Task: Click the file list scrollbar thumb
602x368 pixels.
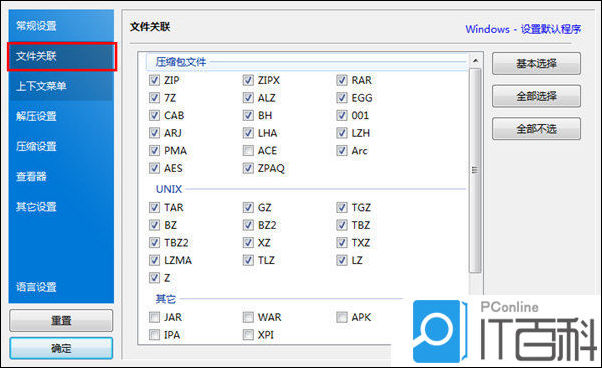Action: 475,170
